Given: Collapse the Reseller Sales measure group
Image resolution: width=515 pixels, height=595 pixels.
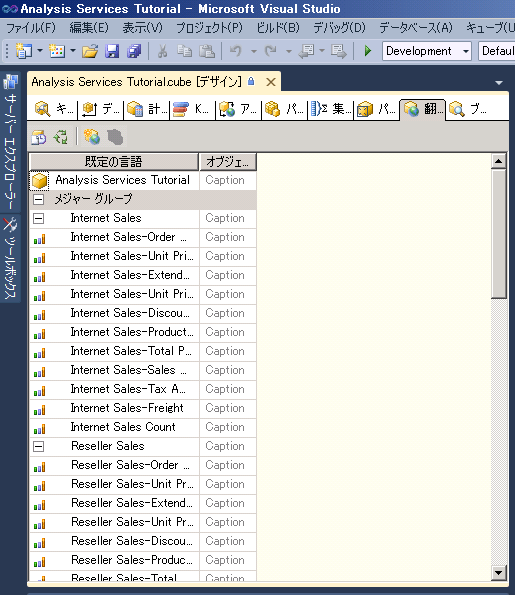Looking at the screenshot, I should click(38, 446).
